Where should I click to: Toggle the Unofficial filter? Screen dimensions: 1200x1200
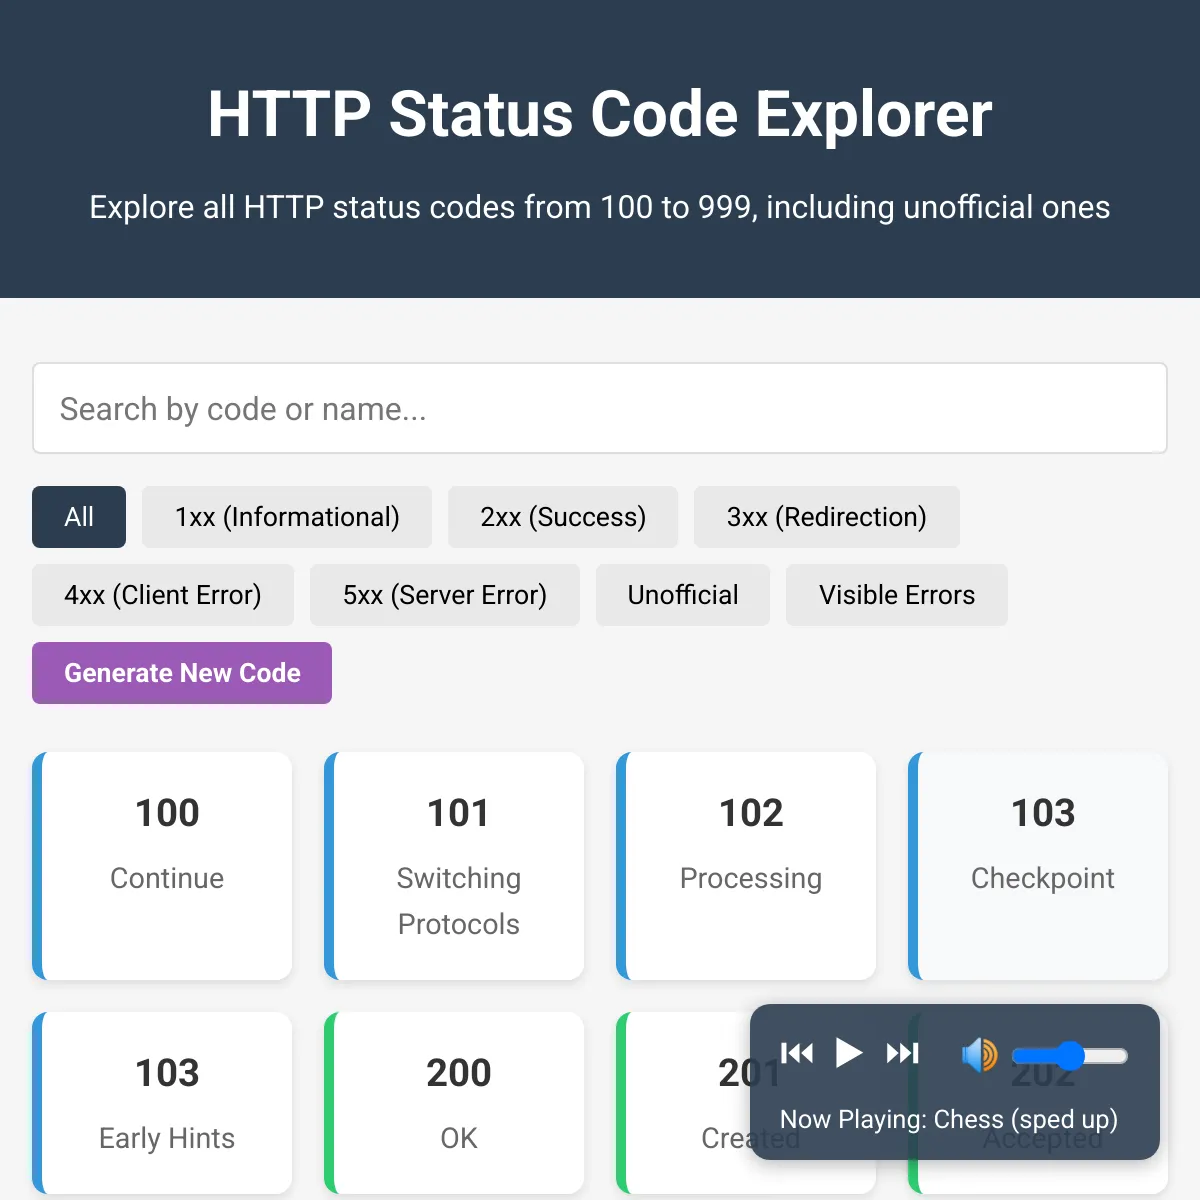682,595
